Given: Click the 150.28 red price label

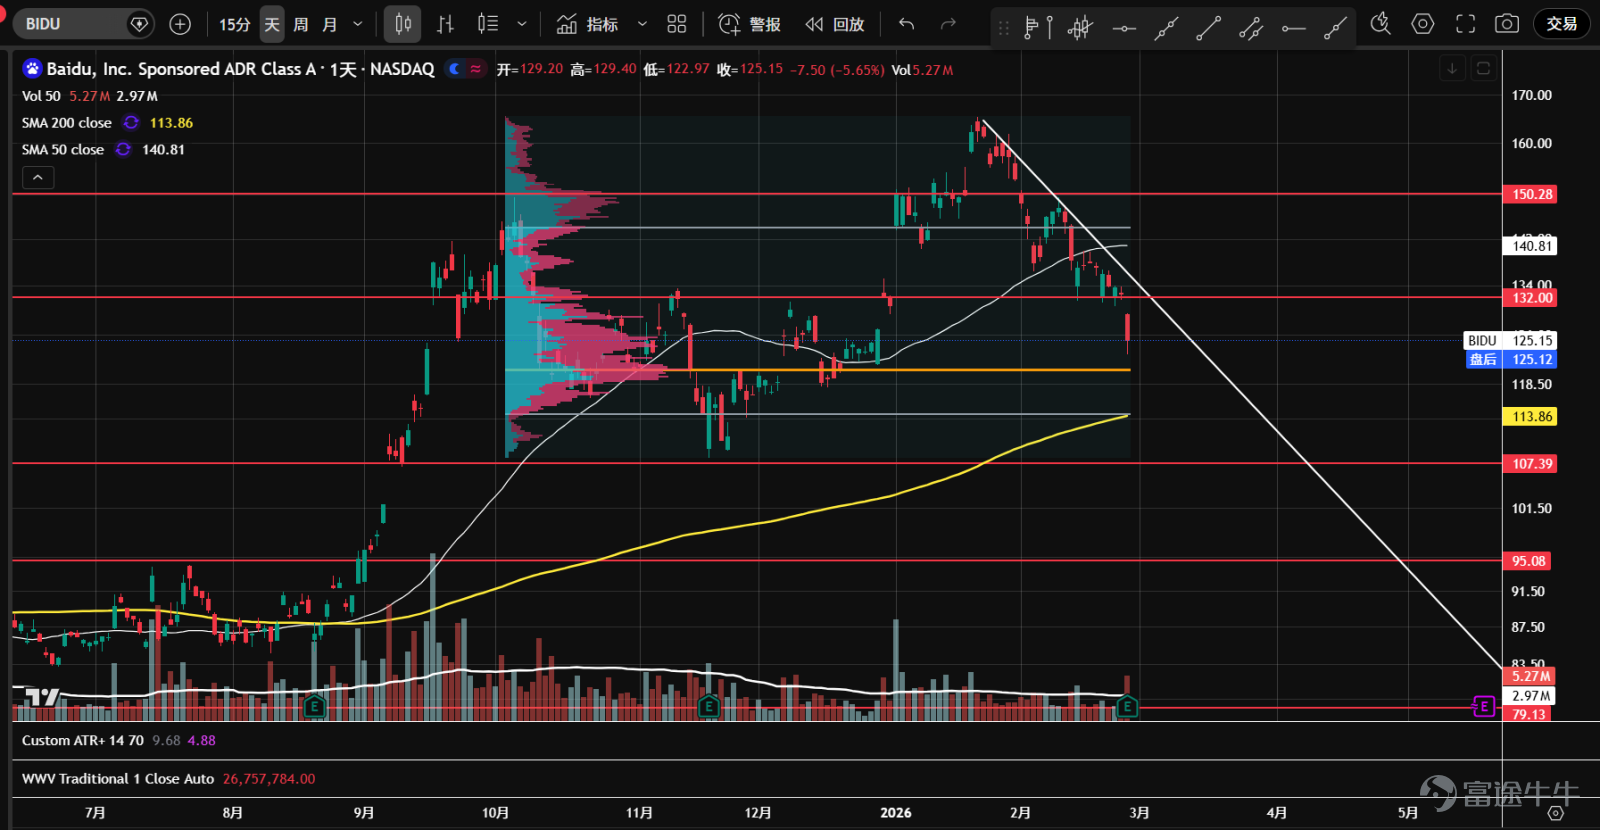Looking at the screenshot, I should (1532, 194).
